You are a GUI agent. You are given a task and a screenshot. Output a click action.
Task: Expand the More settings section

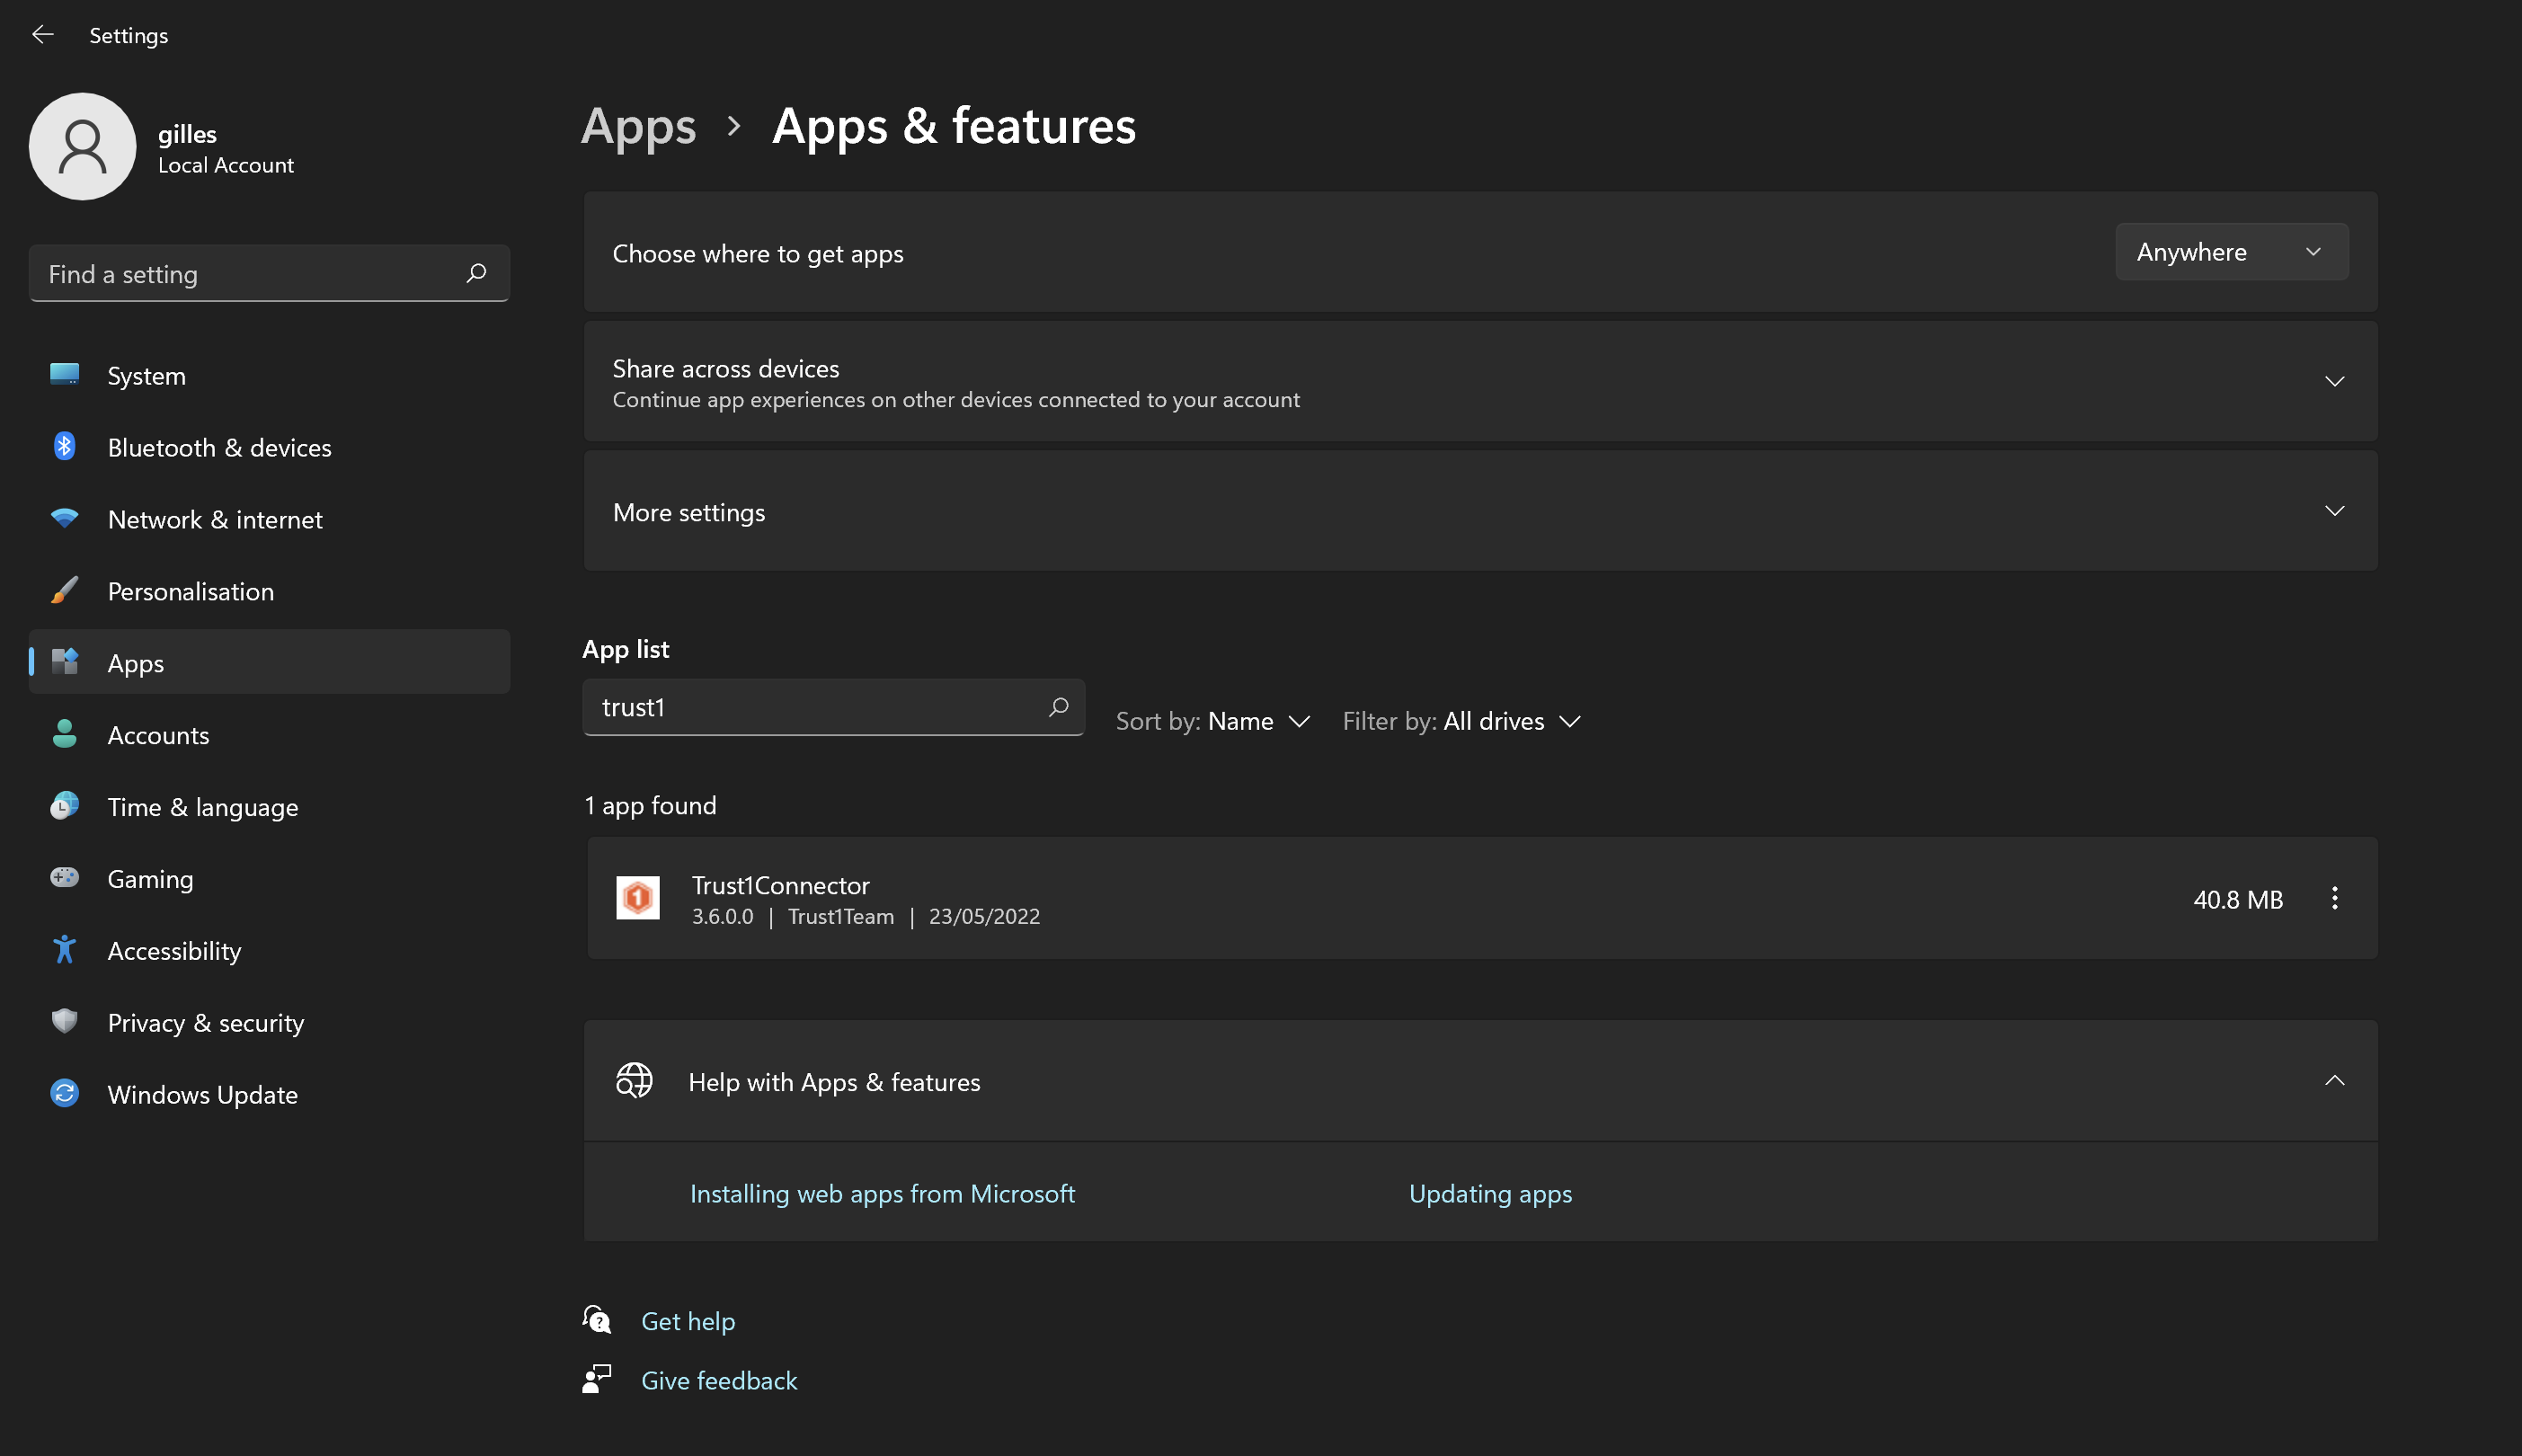pos(2334,511)
